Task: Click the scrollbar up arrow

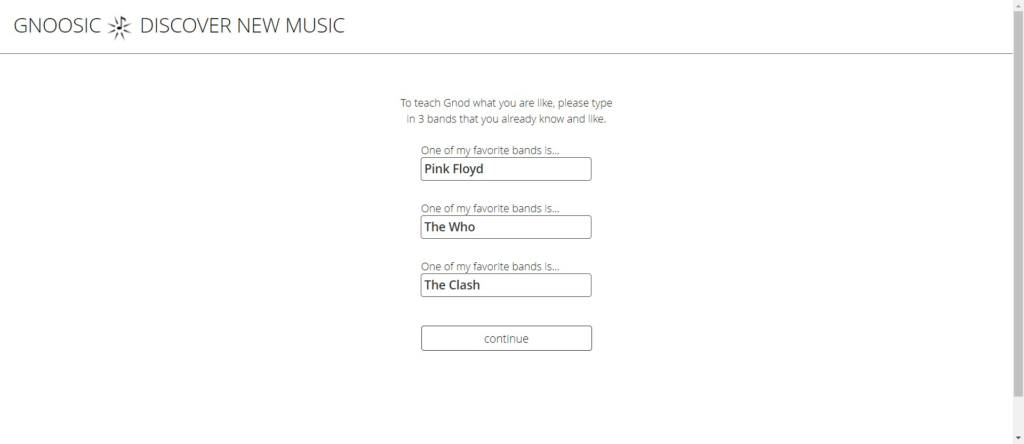Action: 1018,5
